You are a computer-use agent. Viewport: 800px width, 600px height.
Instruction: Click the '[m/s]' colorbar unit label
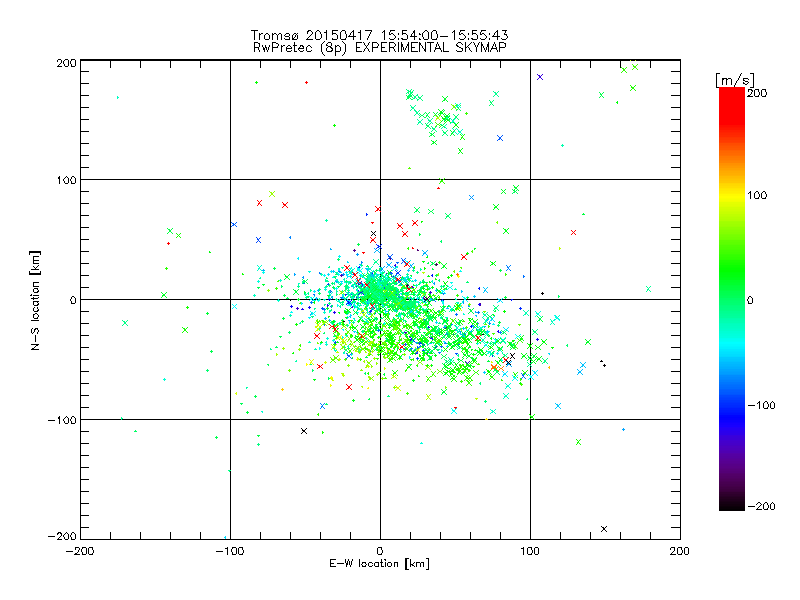(735, 80)
